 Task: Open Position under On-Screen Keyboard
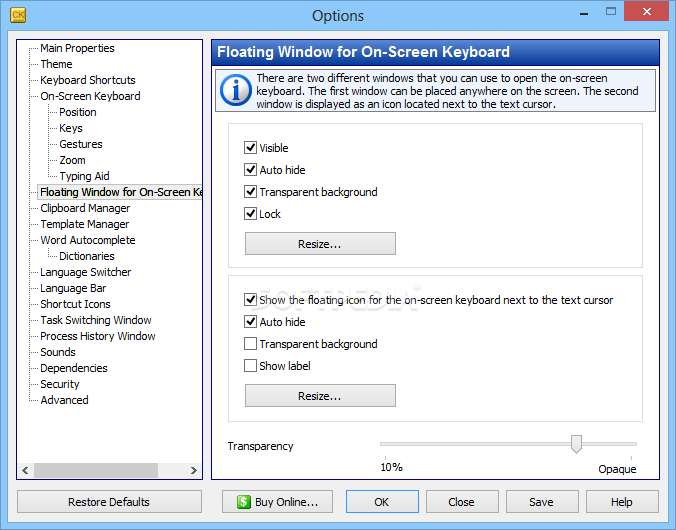click(x=78, y=112)
